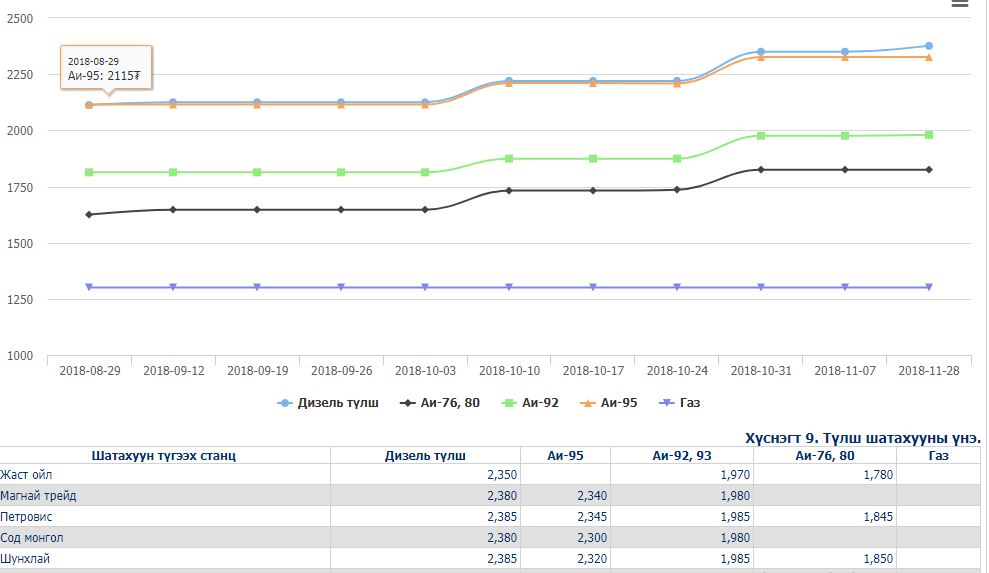Click Аи-92 square marker at 2018-08-29

[89, 172]
